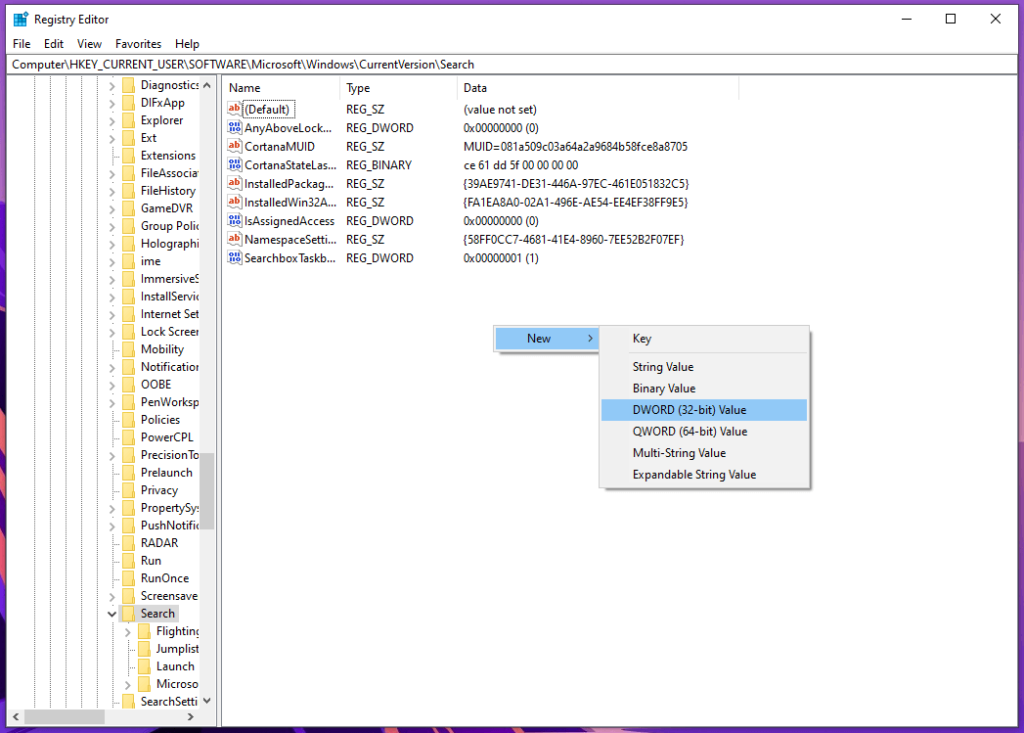Open the Favorites menu
Image resolution: width=1024 pixels, height=733 pixels.
click(x=138, y=43)
